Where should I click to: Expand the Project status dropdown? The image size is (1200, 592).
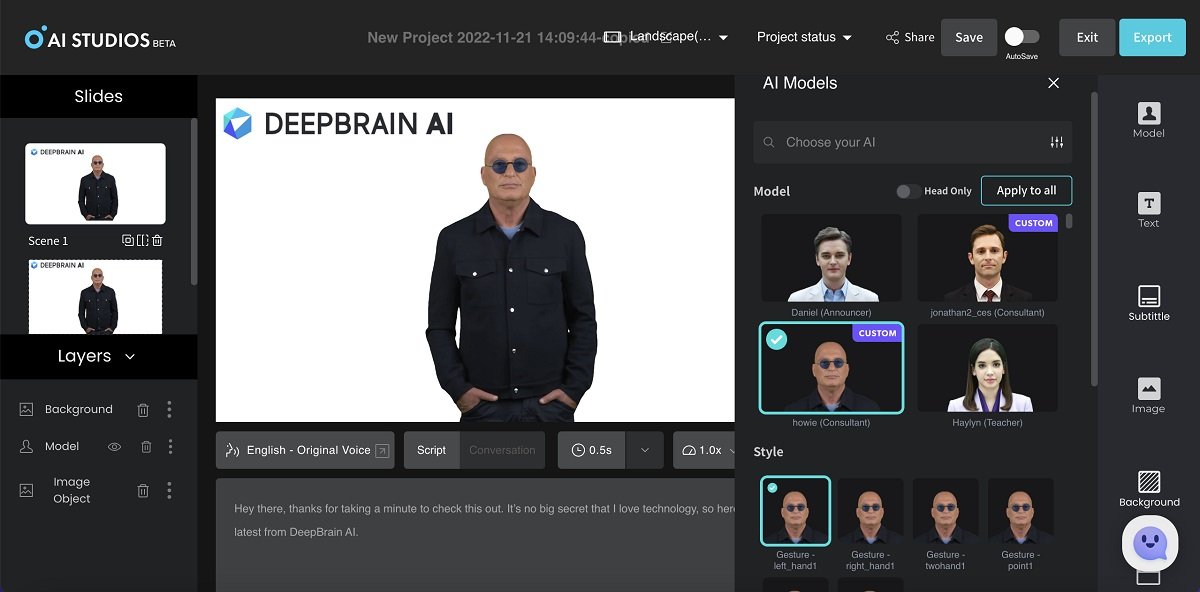pos(804,37)
